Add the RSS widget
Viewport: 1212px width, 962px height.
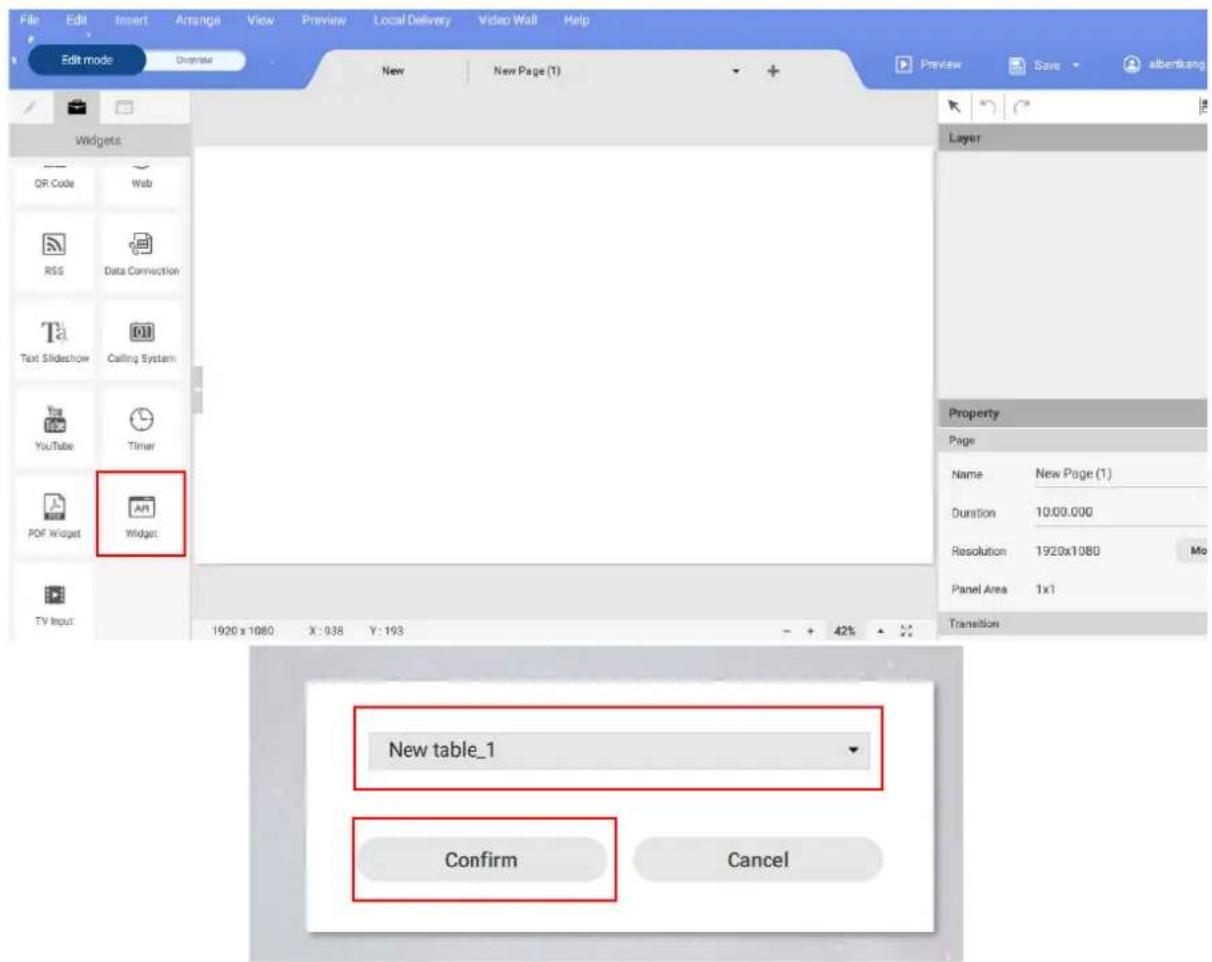click(x=54, y=253)
